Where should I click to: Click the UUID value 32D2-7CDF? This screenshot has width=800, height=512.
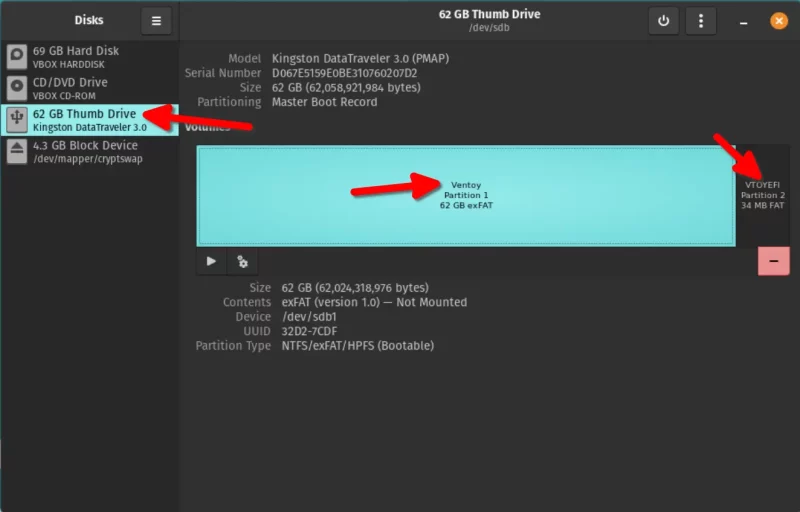coord(309,331)
